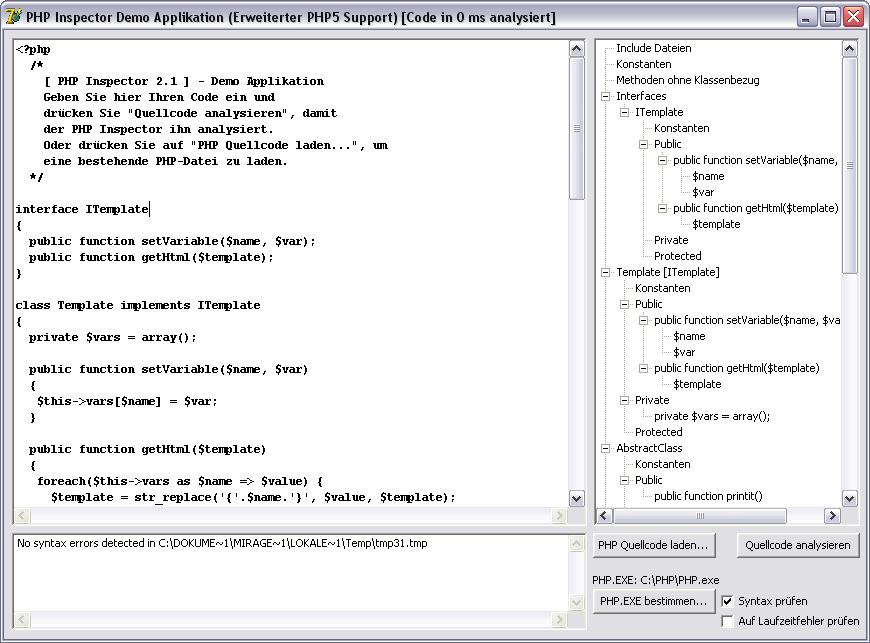Collapse setVariable function under Template class
Screen dimensions: 870x643
point(643,321)
